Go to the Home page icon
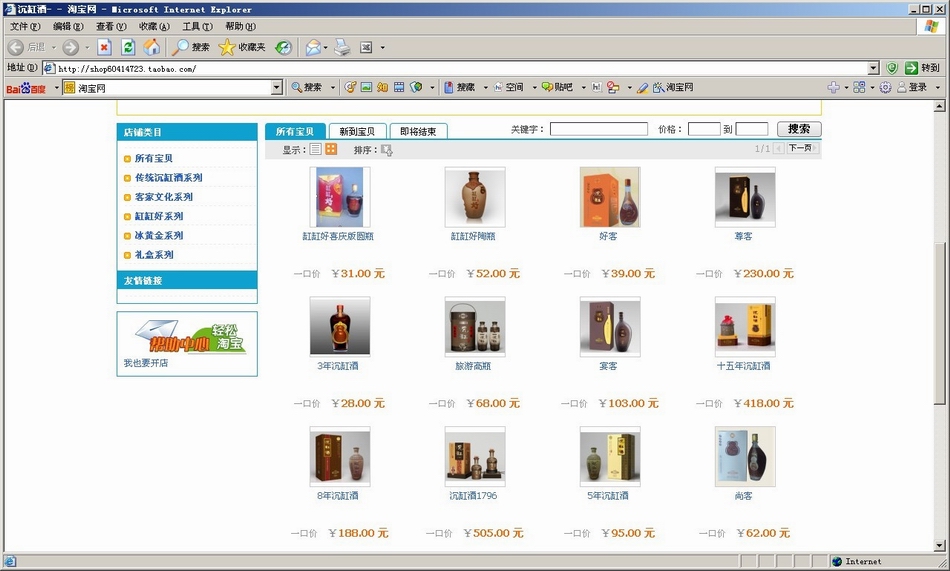 pos(151,47)
